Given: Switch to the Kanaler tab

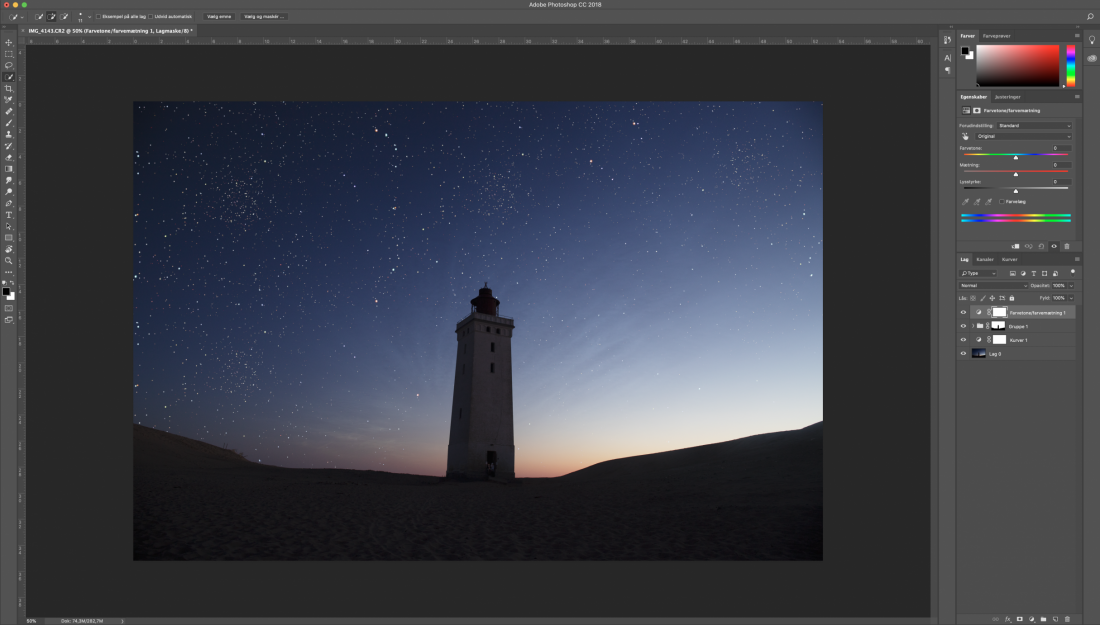Looking at the screenshot, I should click(985, 259).
